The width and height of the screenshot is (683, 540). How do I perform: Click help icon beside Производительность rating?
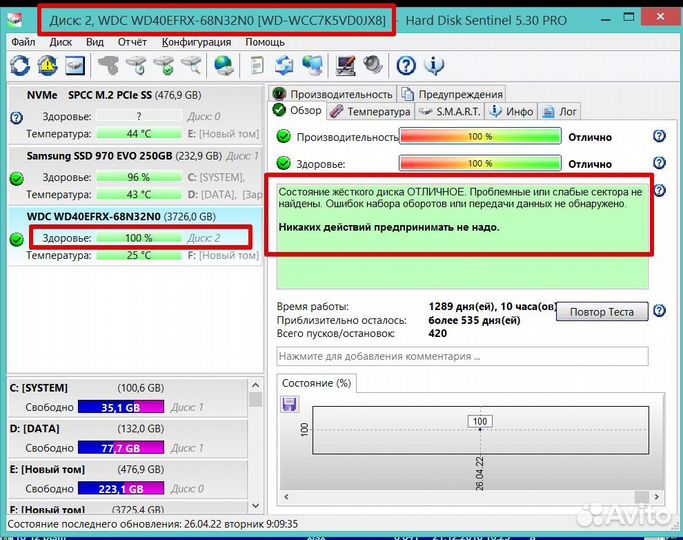[659, 136]
